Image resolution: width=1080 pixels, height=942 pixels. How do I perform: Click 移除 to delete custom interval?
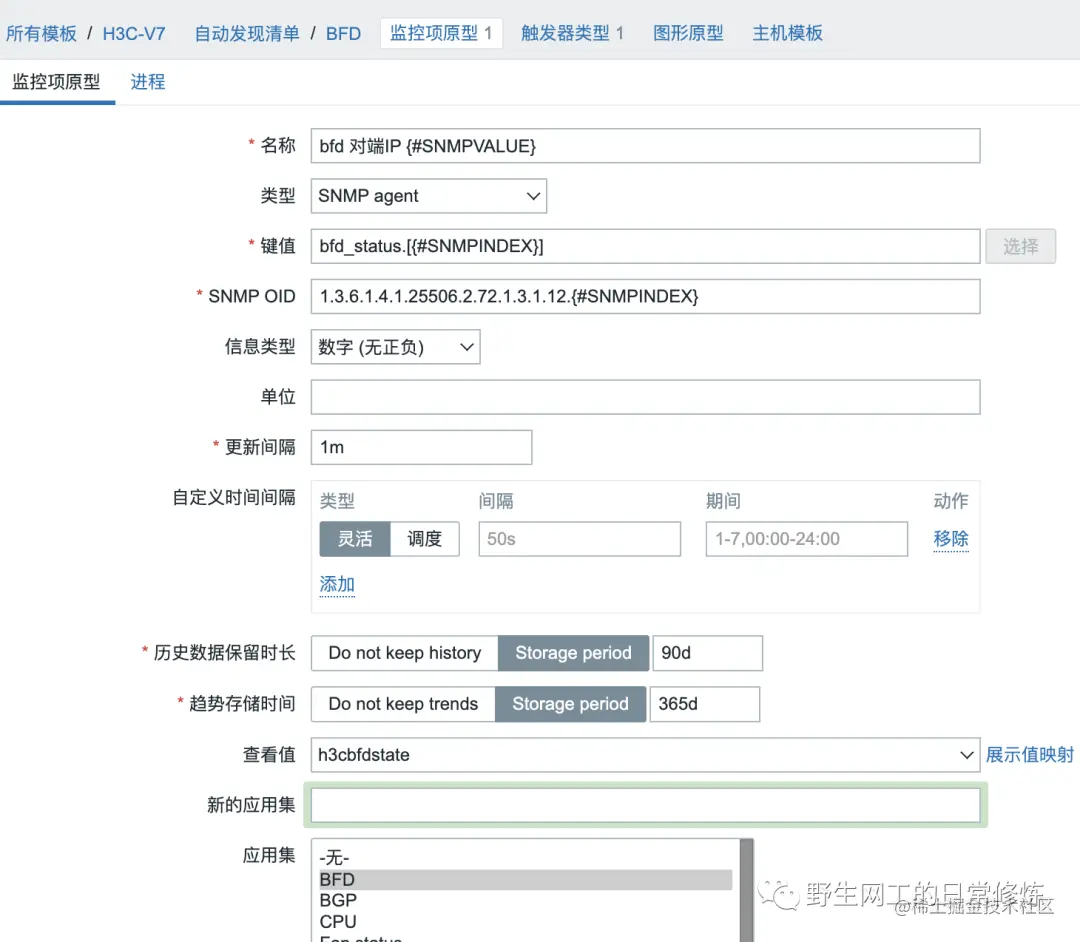pos(951,538)
